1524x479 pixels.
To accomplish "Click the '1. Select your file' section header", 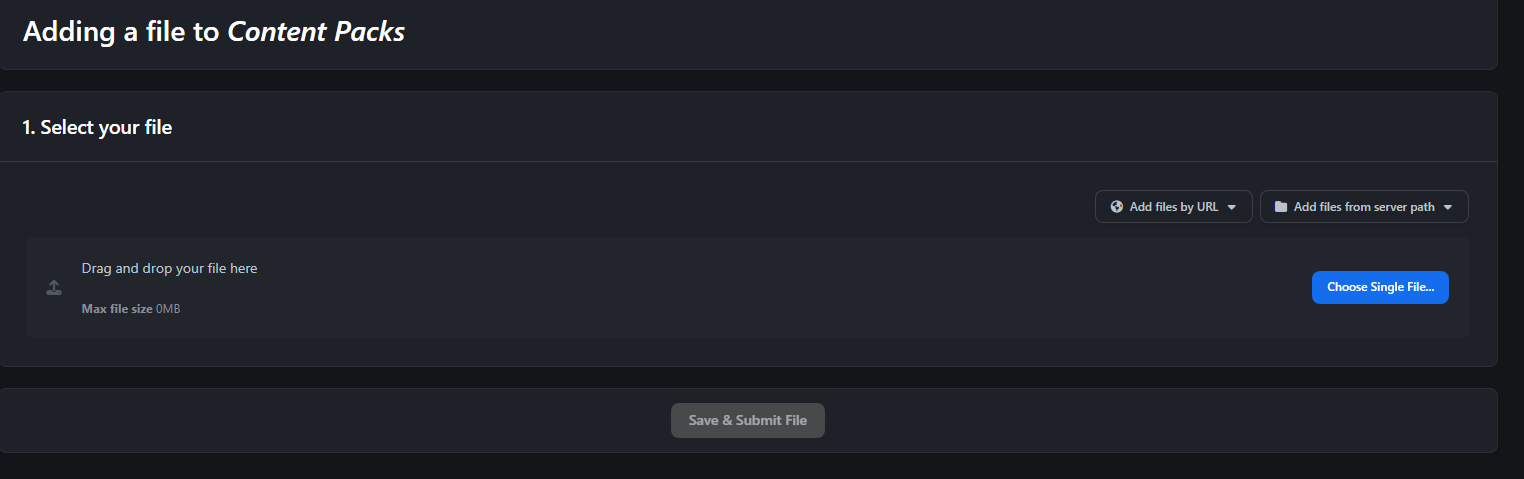I will coord(97,127).
